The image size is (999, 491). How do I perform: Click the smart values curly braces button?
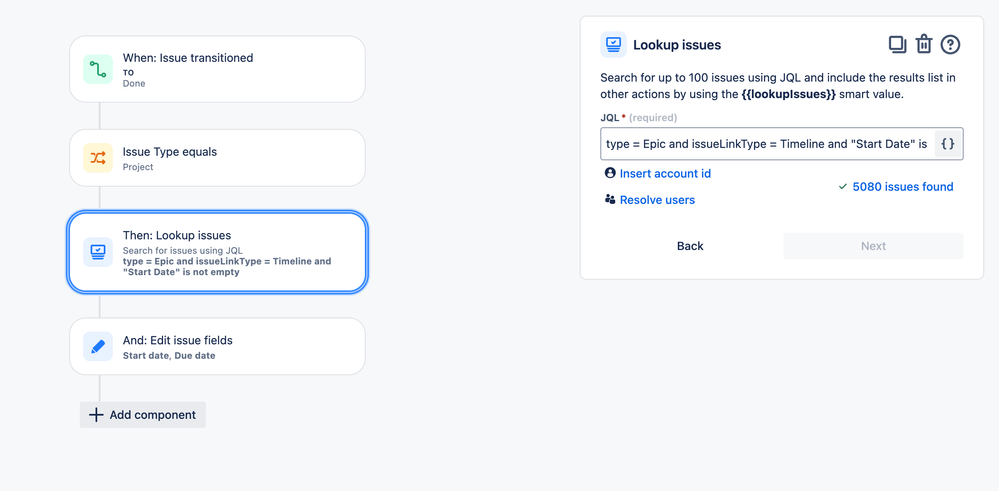948,144
